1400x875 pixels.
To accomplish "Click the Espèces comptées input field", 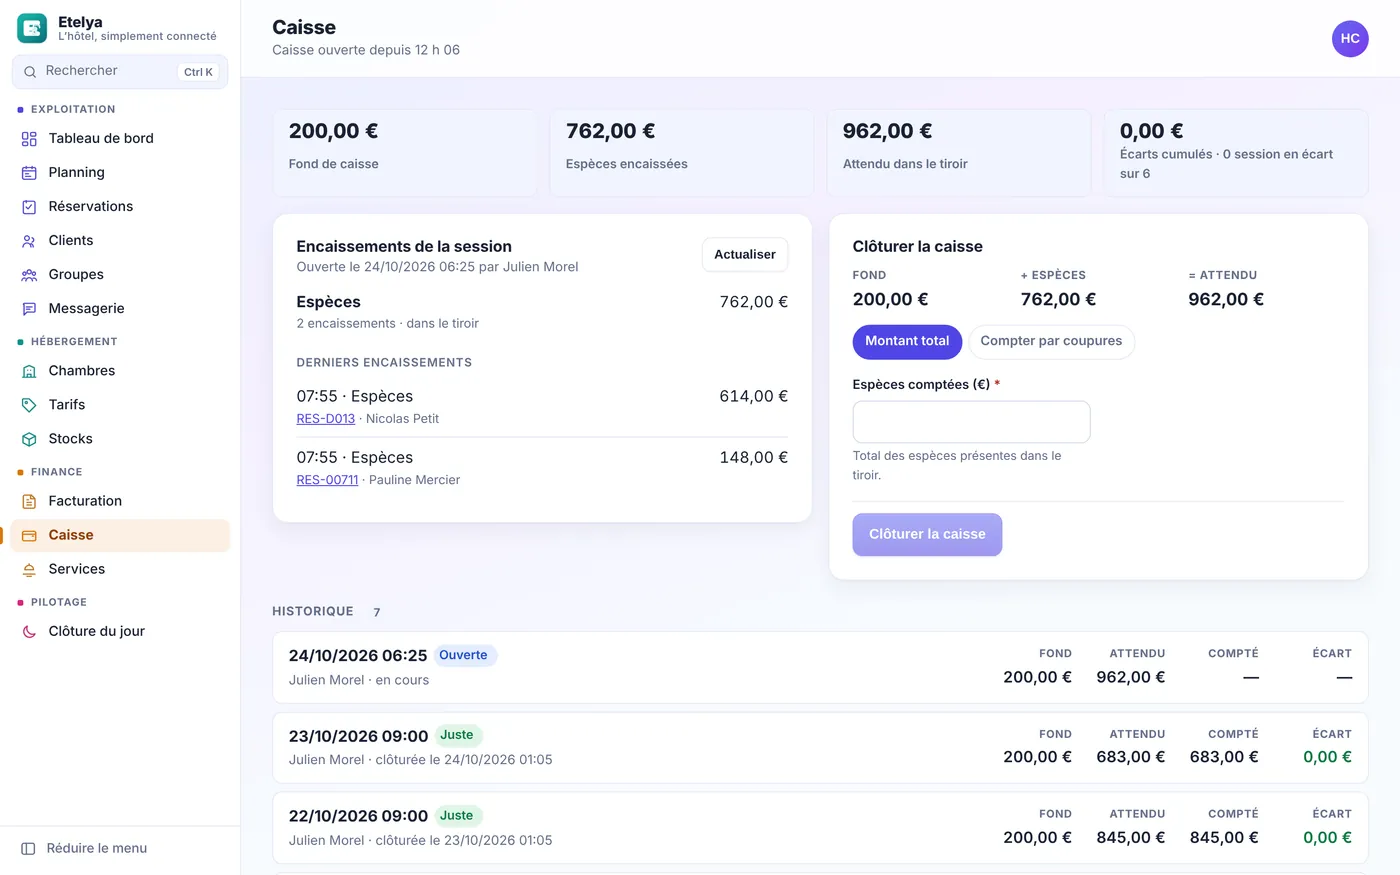I will click(x=971, y=421).
